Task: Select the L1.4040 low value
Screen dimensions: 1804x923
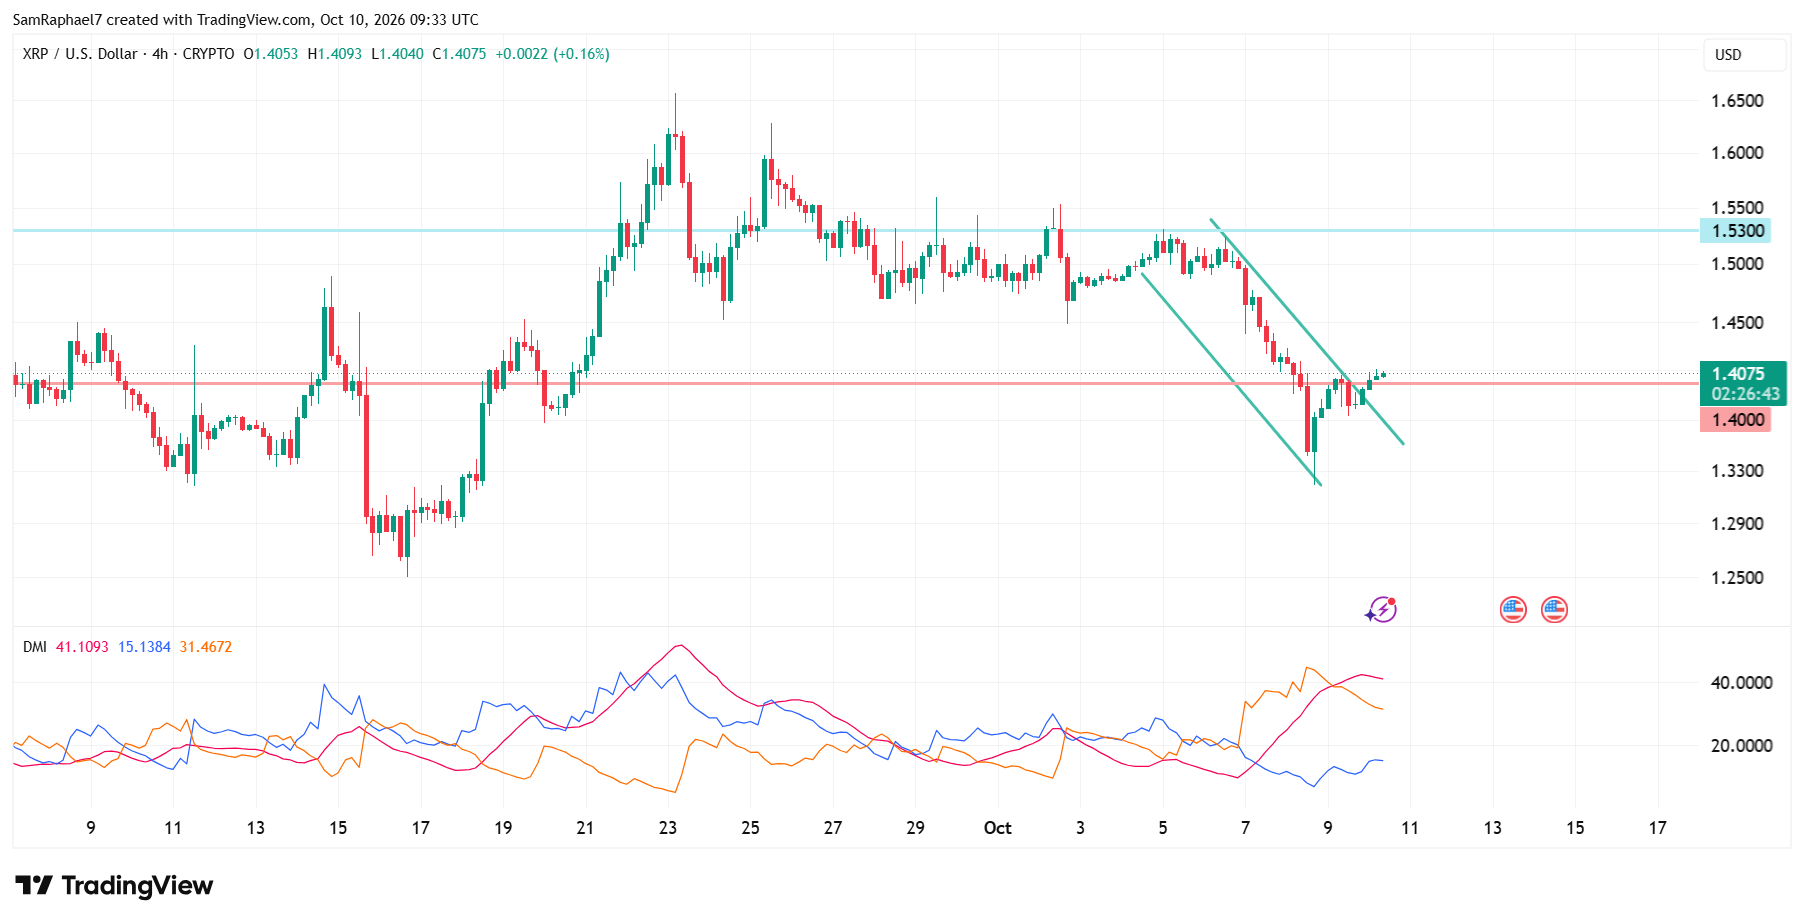Action: 398,54
